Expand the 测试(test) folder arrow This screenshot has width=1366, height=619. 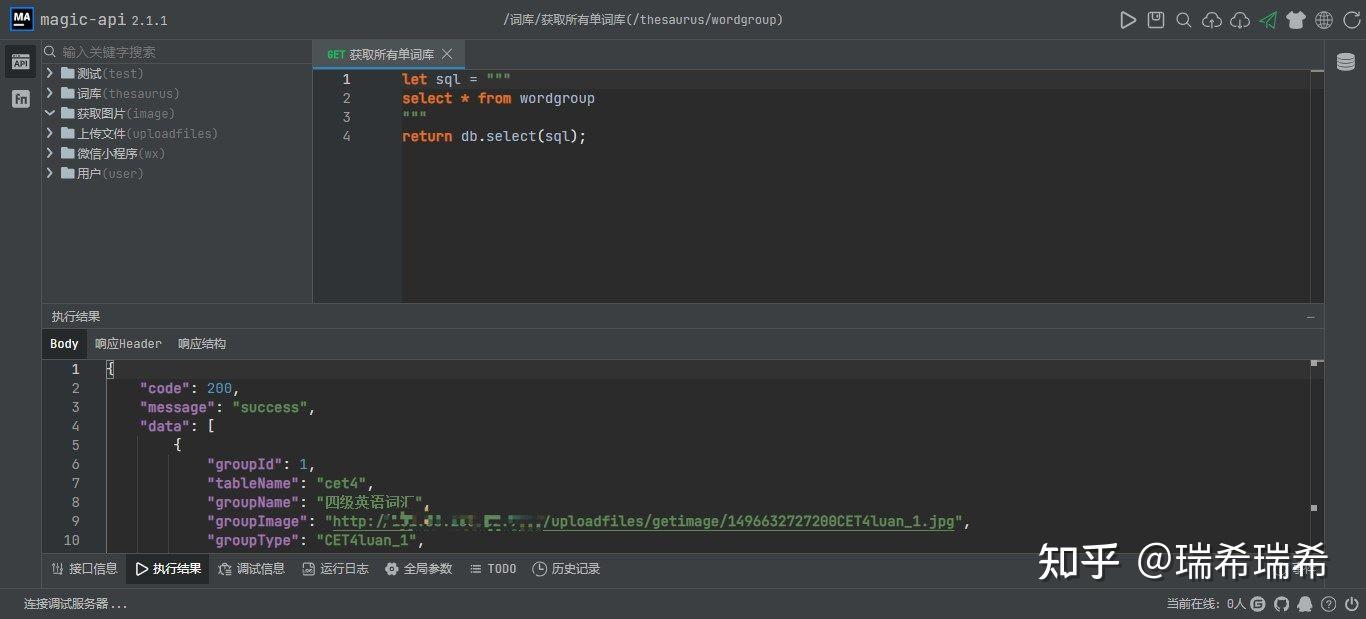click(x=50, y=73)
